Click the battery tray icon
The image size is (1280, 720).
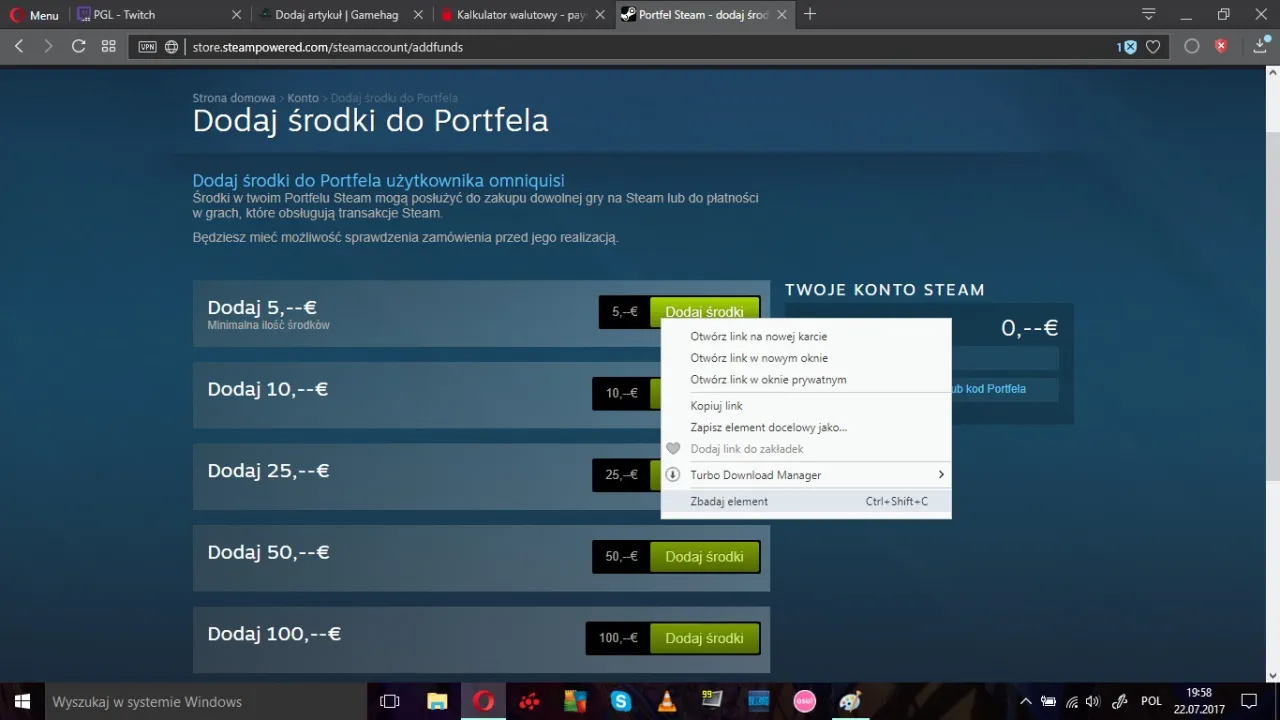pyautogui.click(x=1048, y=702)
